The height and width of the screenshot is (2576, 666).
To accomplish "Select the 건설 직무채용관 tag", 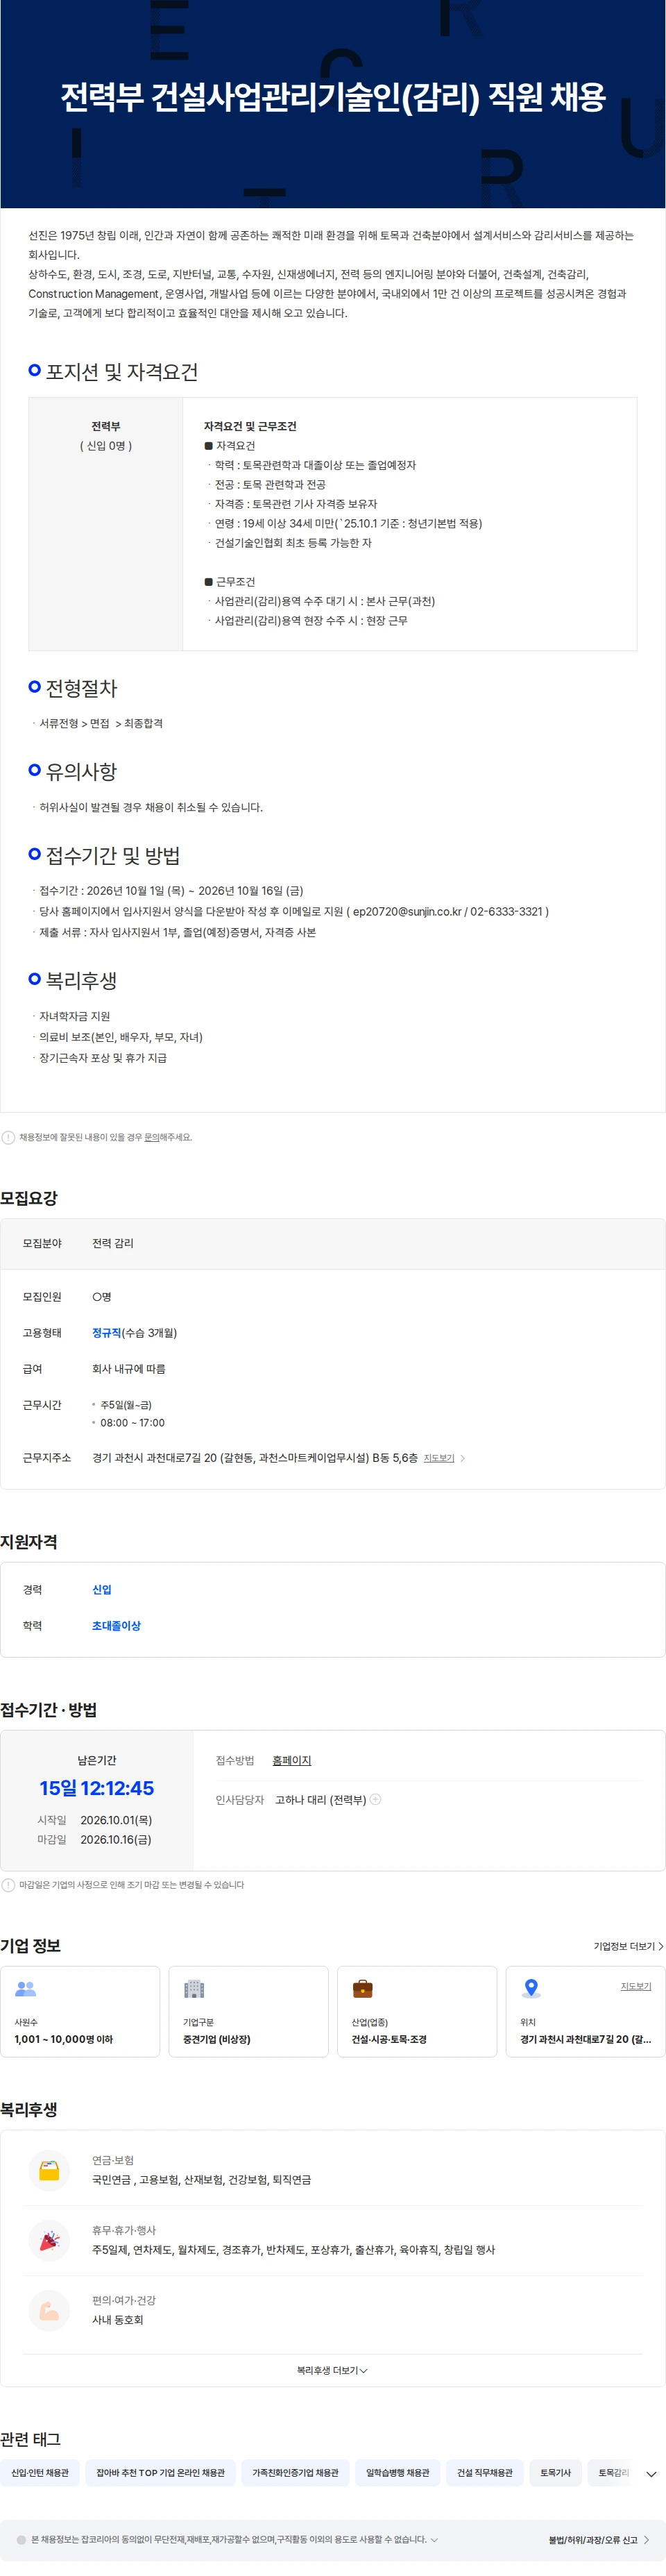I will point(485,2473).
